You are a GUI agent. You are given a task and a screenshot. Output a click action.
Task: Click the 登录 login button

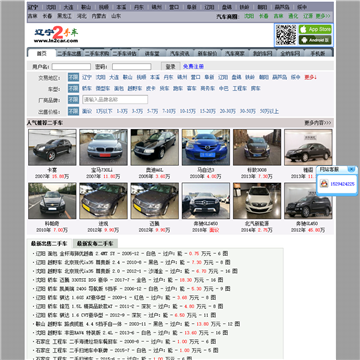[170, 66]
